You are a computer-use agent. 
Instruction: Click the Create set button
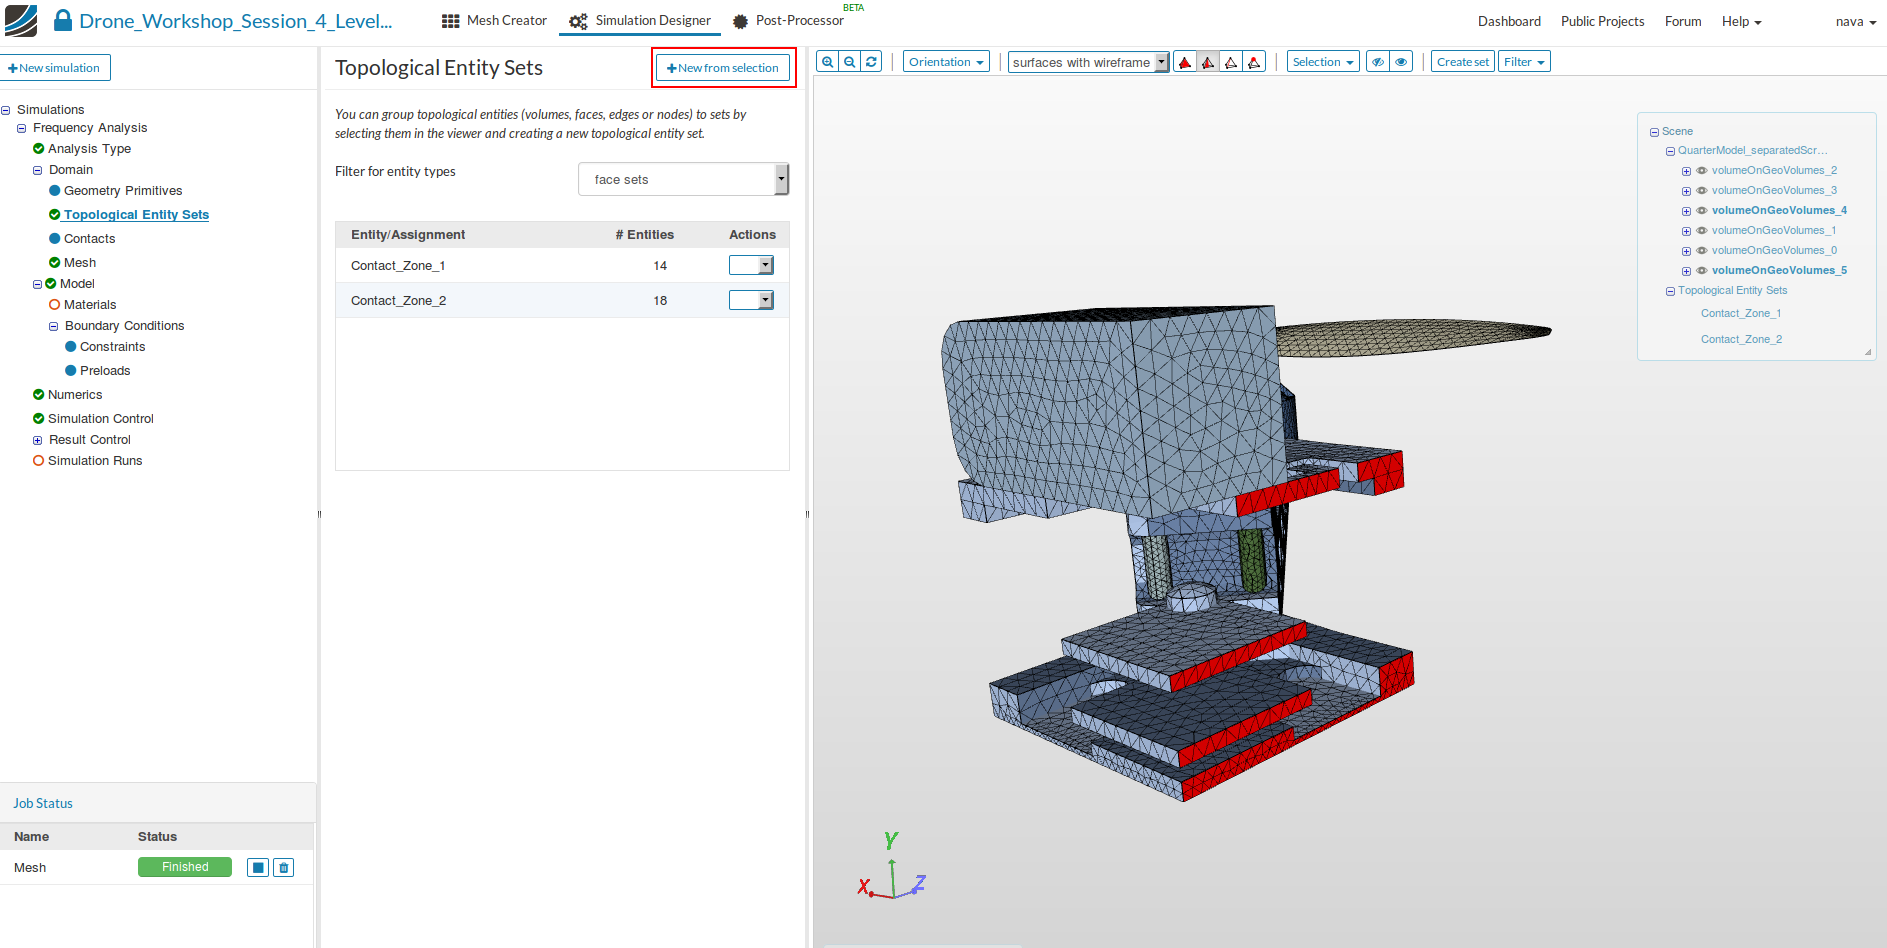1462,62
